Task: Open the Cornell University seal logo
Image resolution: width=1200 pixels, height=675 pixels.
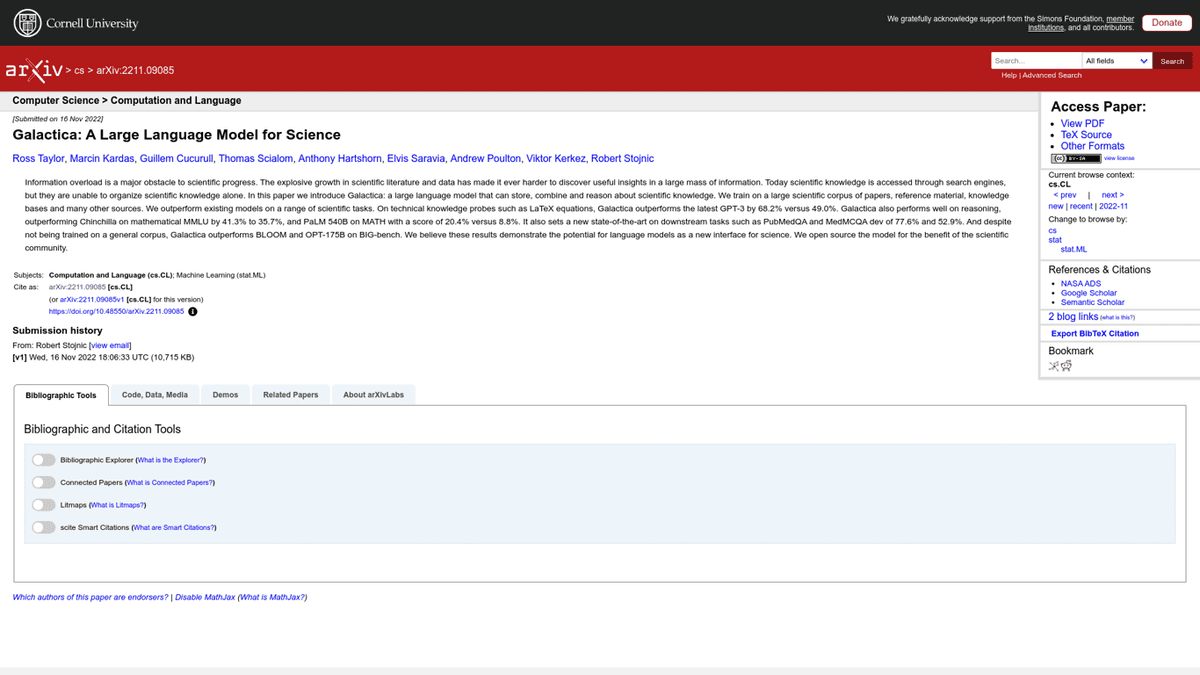Action: (27, 22)
